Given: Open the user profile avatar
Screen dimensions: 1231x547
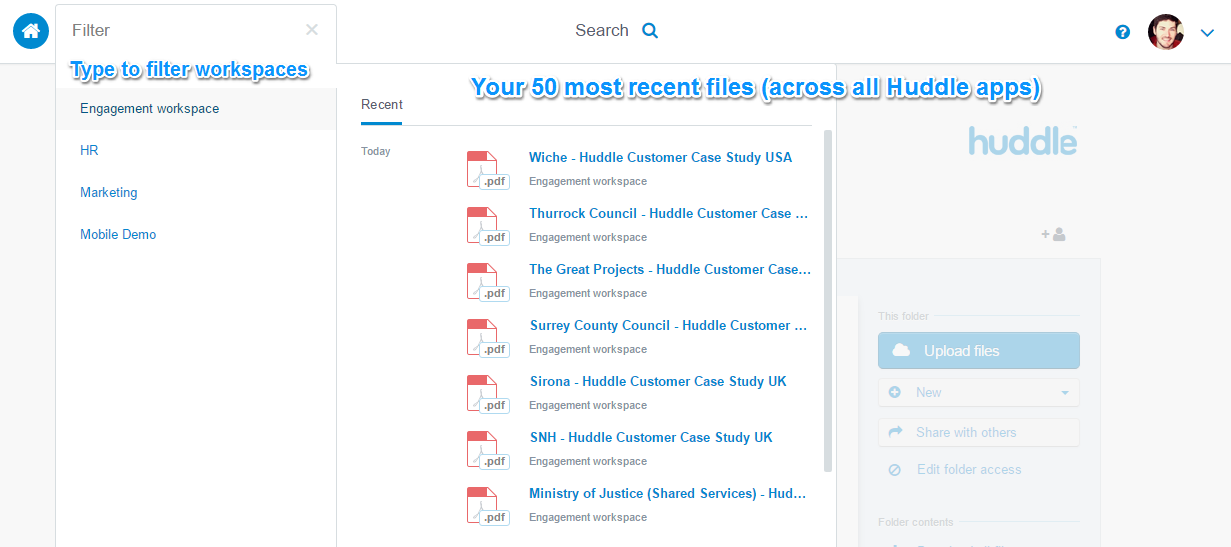Looking at the screenshot, I should tap(1166, 32).
